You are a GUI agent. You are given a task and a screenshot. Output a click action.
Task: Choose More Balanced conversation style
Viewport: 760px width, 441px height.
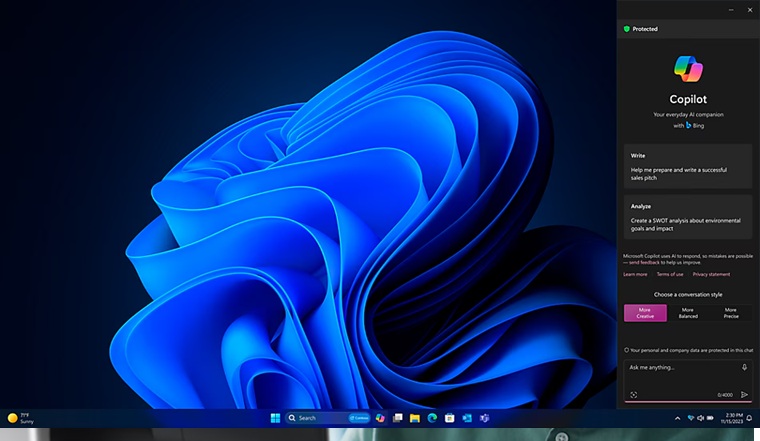pyautogui.click(x=688, y=313)
